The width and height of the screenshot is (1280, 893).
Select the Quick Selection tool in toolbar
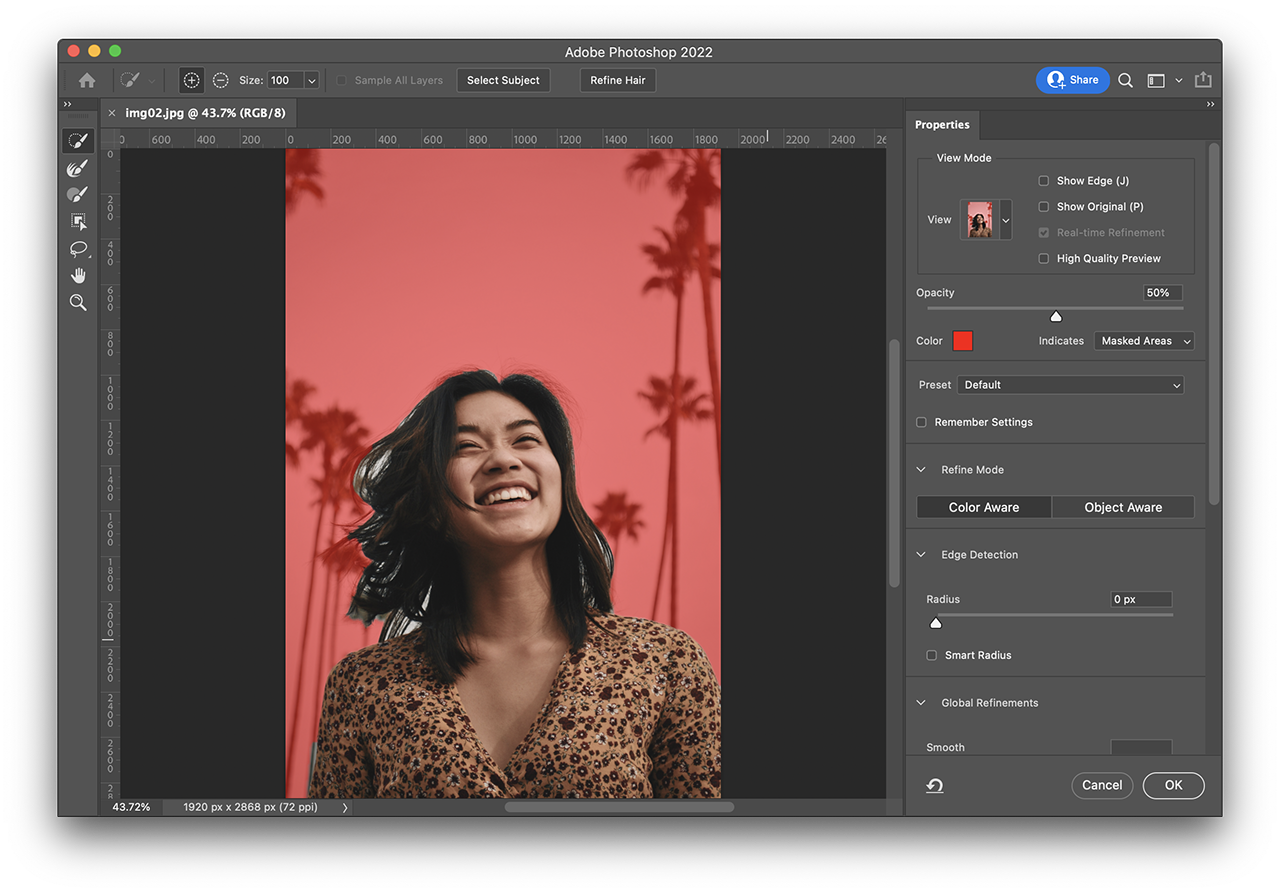point(78,140)
